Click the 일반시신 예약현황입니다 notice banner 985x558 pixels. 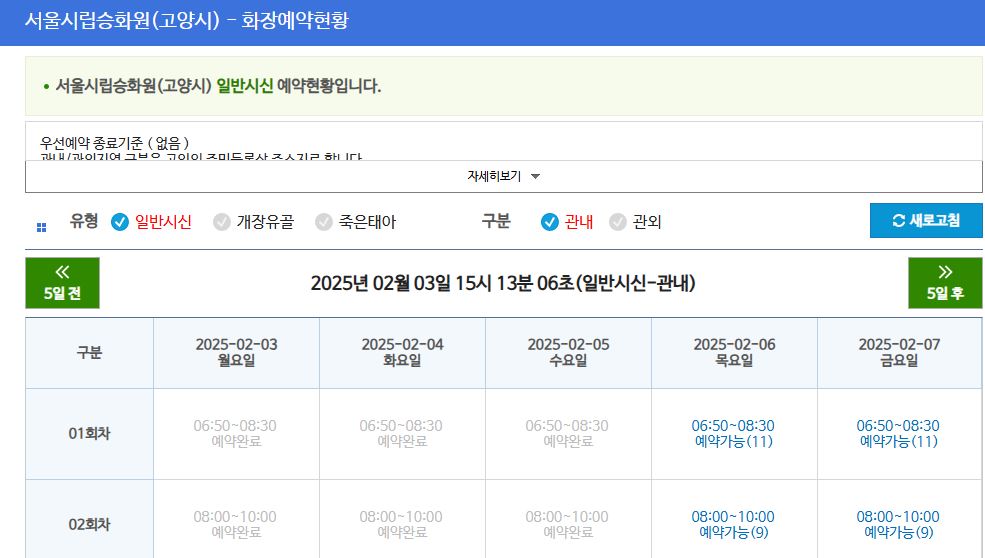(503, 86)
